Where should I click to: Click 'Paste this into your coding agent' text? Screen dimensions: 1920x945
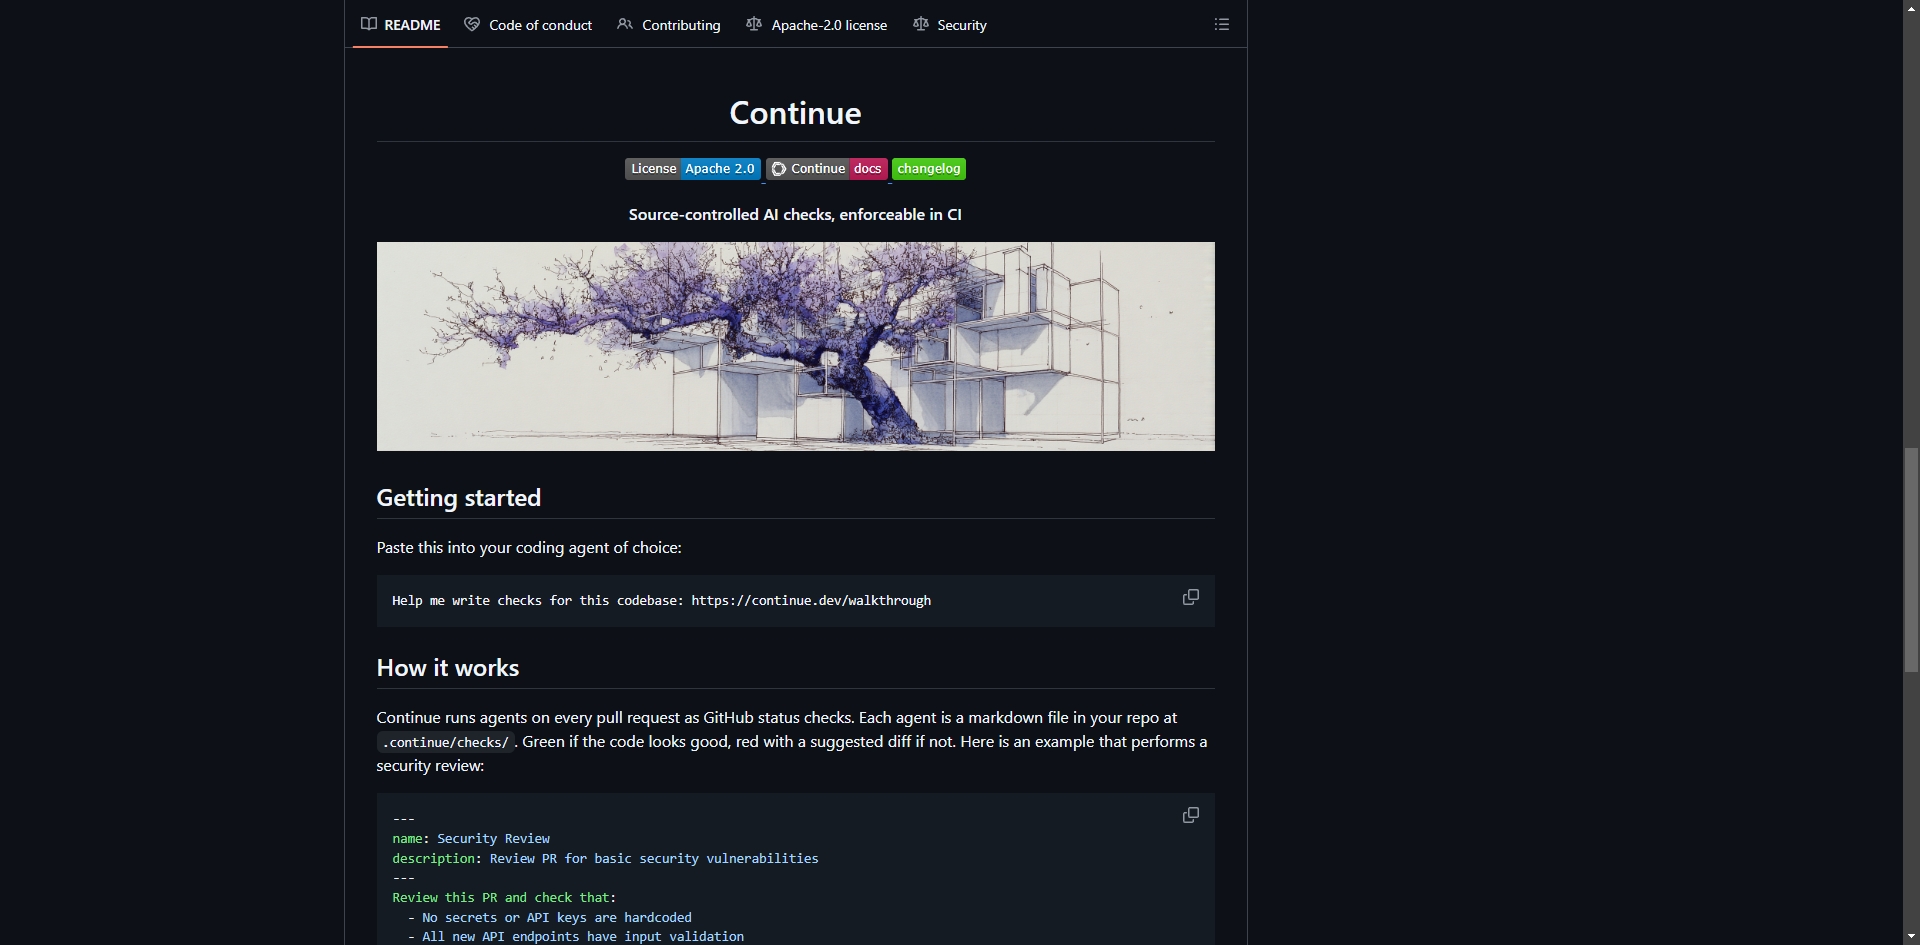[529, 548]
